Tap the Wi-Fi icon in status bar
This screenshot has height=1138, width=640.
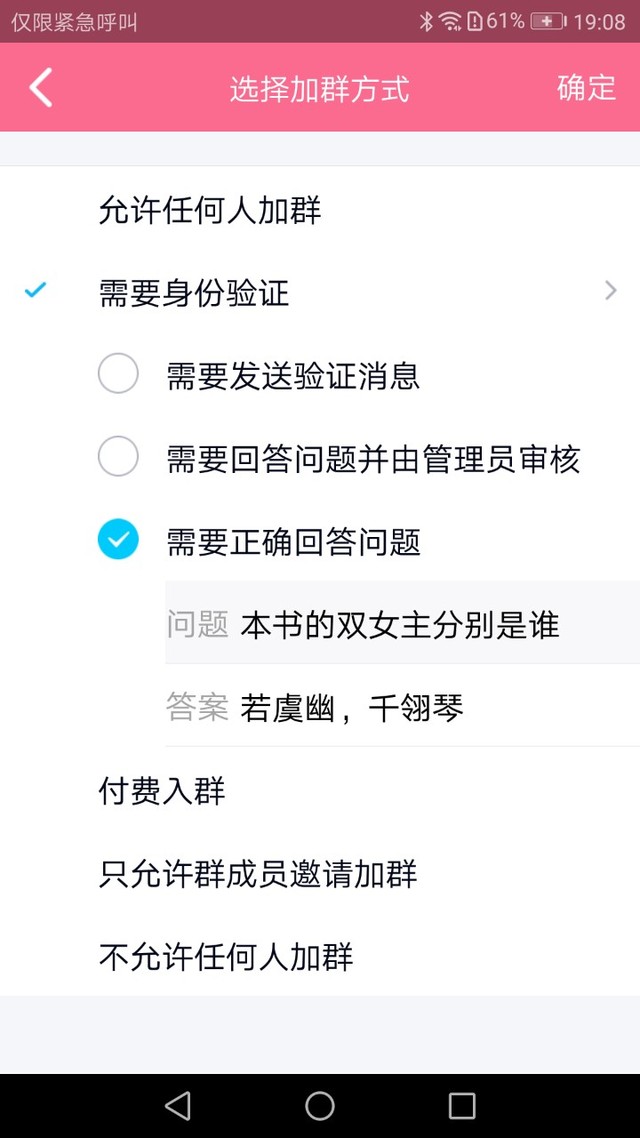point(450,21)
